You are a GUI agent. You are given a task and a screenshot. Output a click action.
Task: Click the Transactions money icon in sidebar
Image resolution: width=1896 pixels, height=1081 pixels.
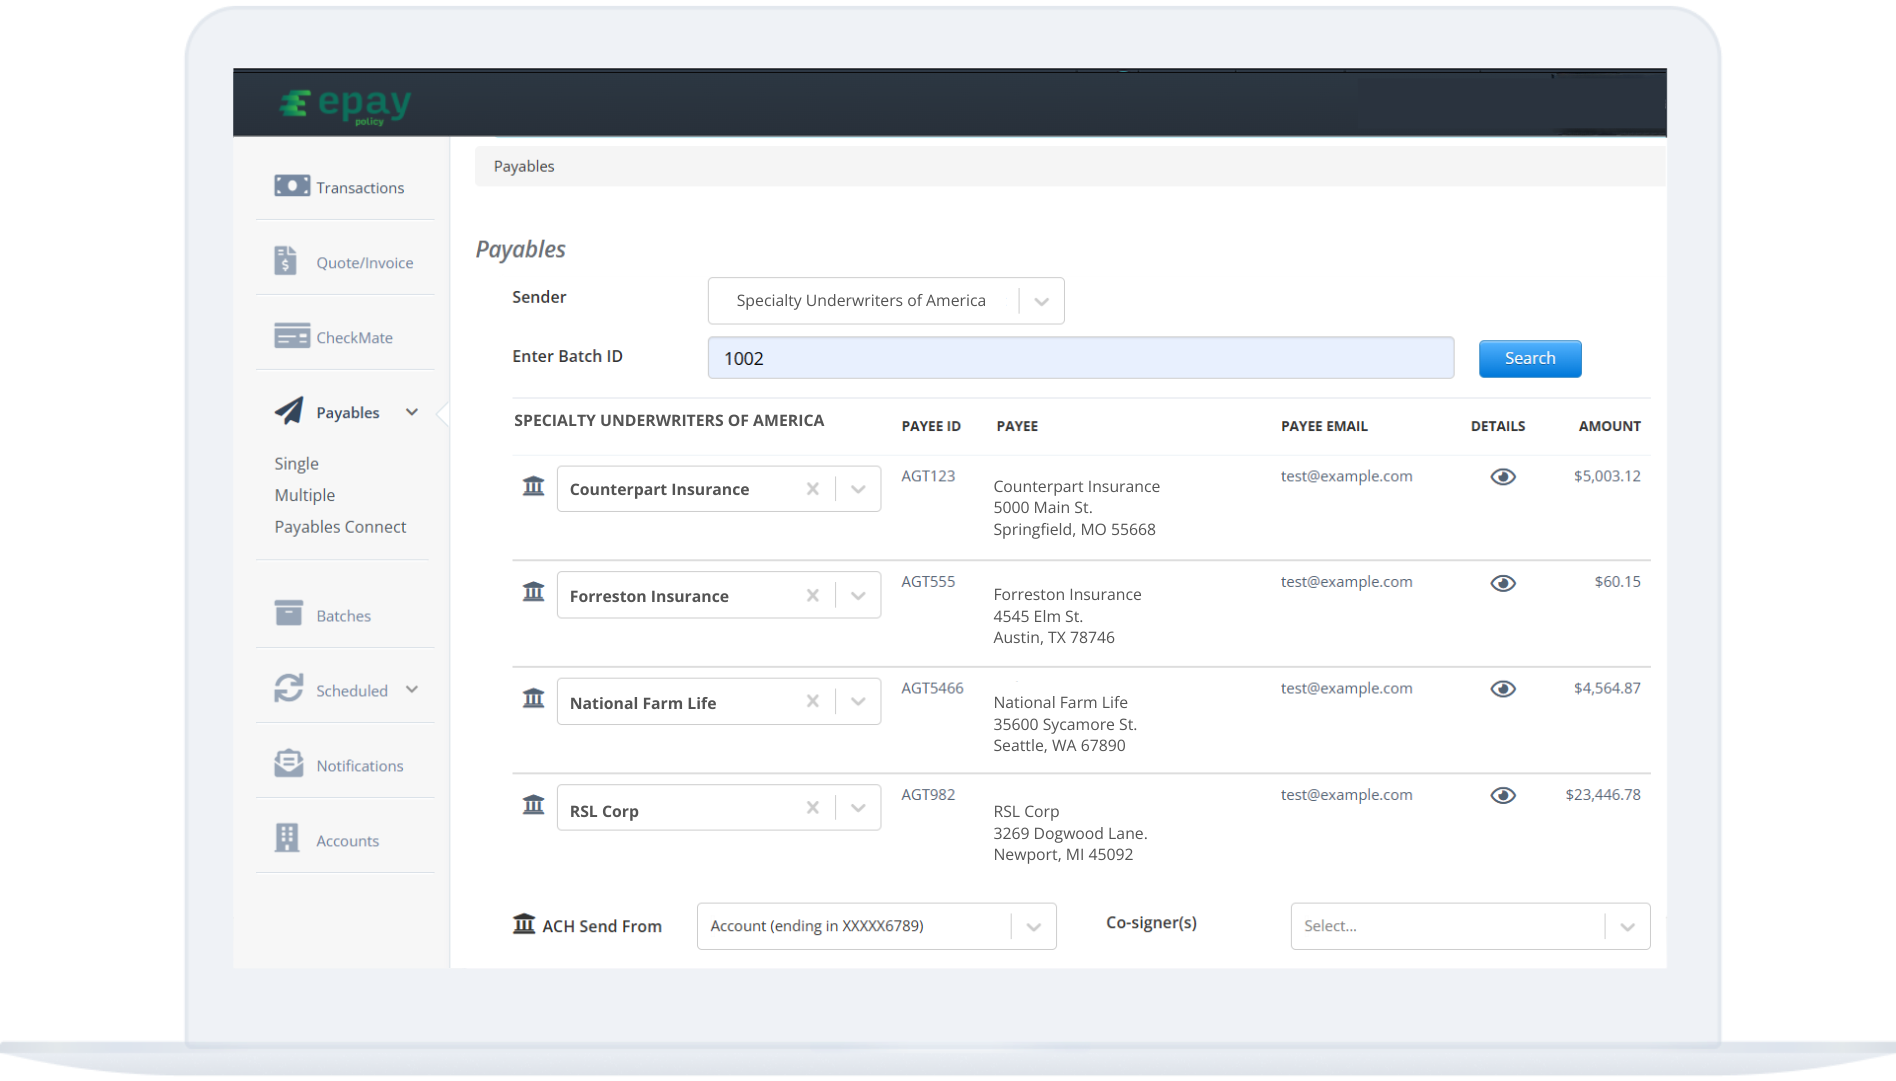click(291, 186)
